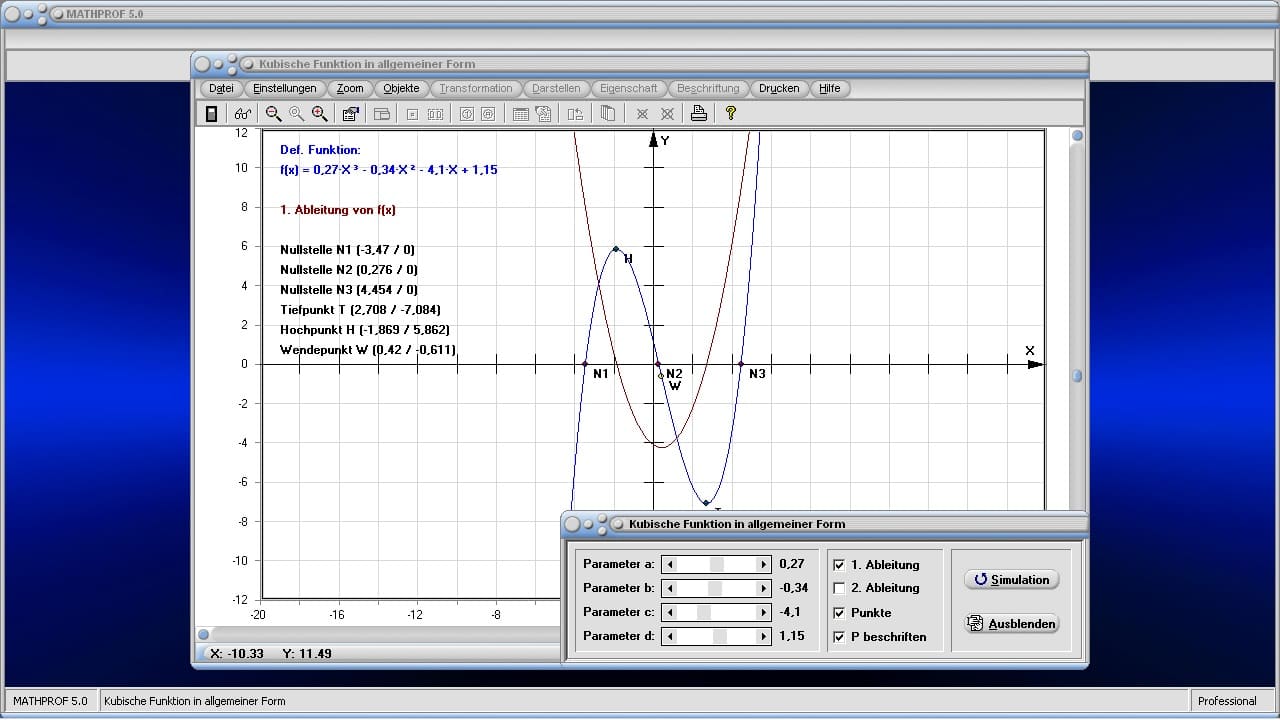Decrease Parameter a with left arrow
1280x720 pixels.
coord(670,564)
